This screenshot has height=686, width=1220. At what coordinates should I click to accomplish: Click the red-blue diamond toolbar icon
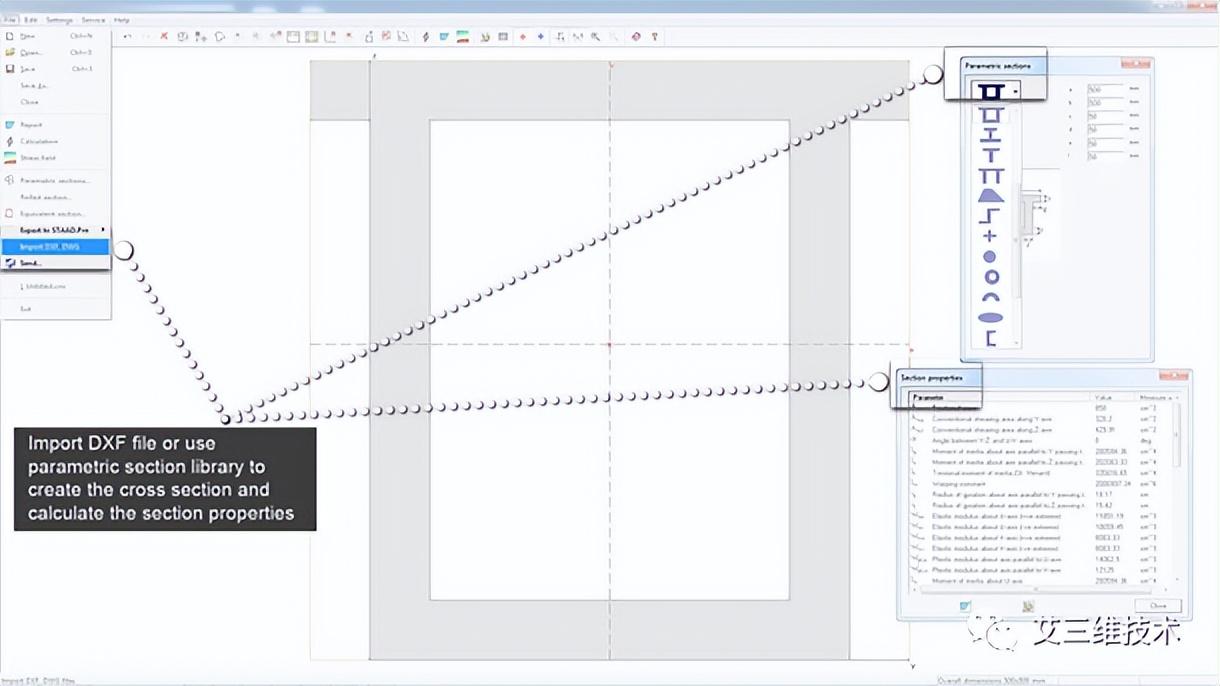point(636,37)
